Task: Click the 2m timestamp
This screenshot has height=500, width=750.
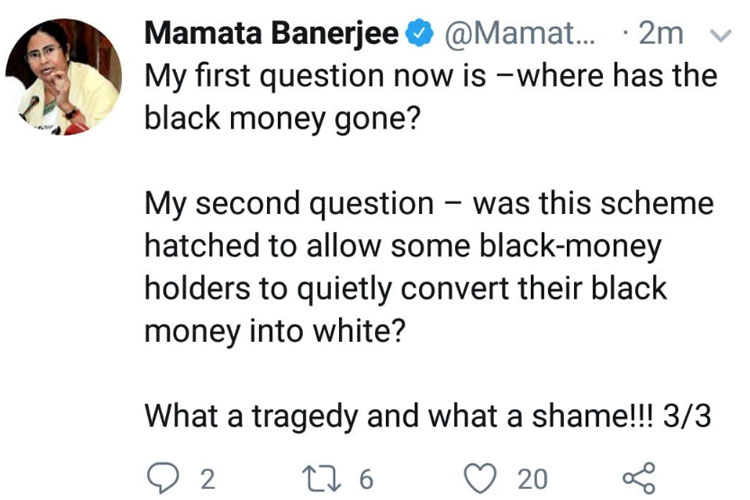Action: click(x=660, y=33)
